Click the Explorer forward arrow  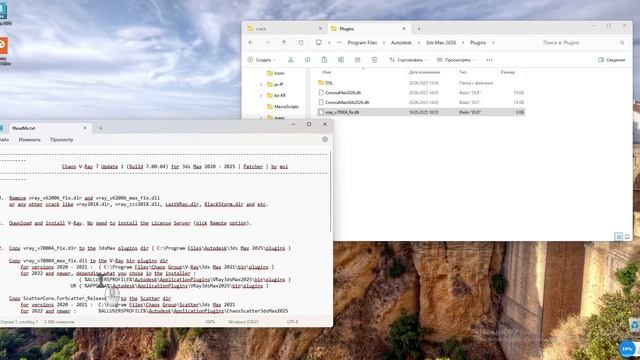click(268, 42)
